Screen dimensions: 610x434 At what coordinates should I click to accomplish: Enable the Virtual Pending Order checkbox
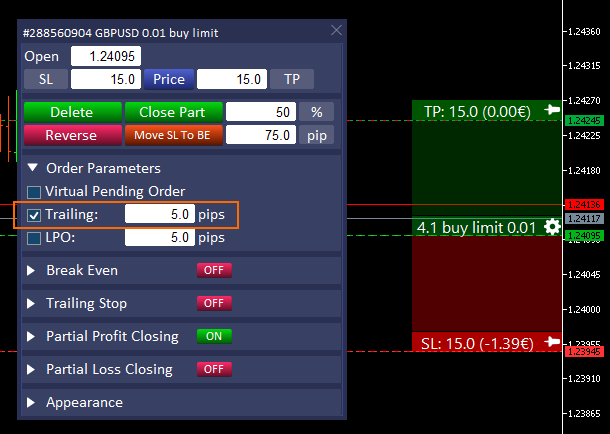(x=34, y=191)
